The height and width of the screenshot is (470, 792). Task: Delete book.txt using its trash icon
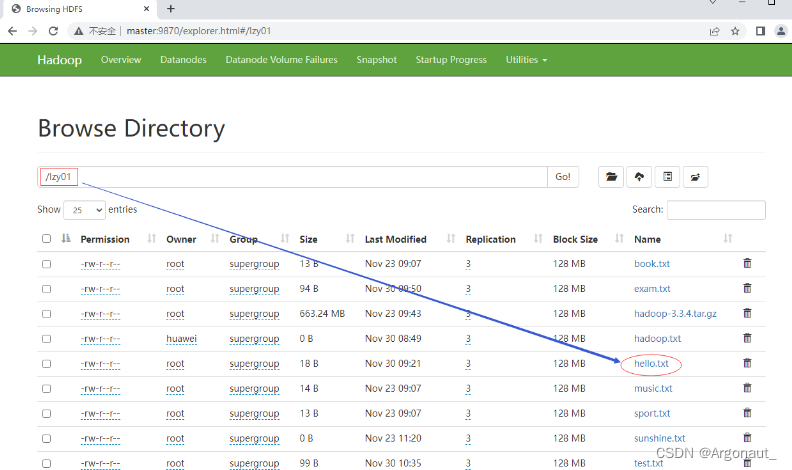[x=746, y=264]
